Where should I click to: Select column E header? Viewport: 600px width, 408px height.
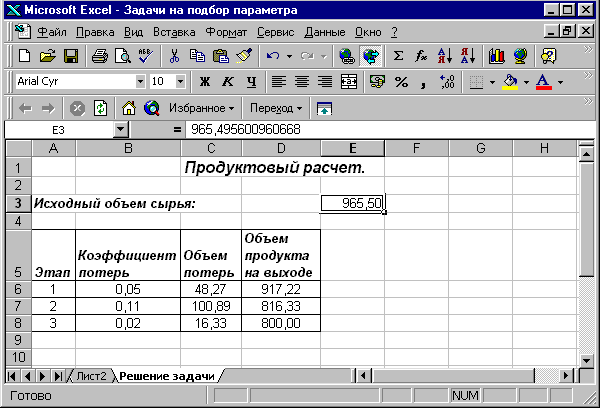pyautogui.click(x=352, y=148)
